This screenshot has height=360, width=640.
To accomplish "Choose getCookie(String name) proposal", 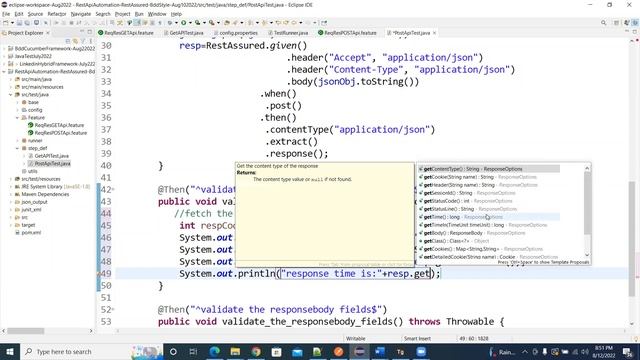I will (x=489, y=177).
